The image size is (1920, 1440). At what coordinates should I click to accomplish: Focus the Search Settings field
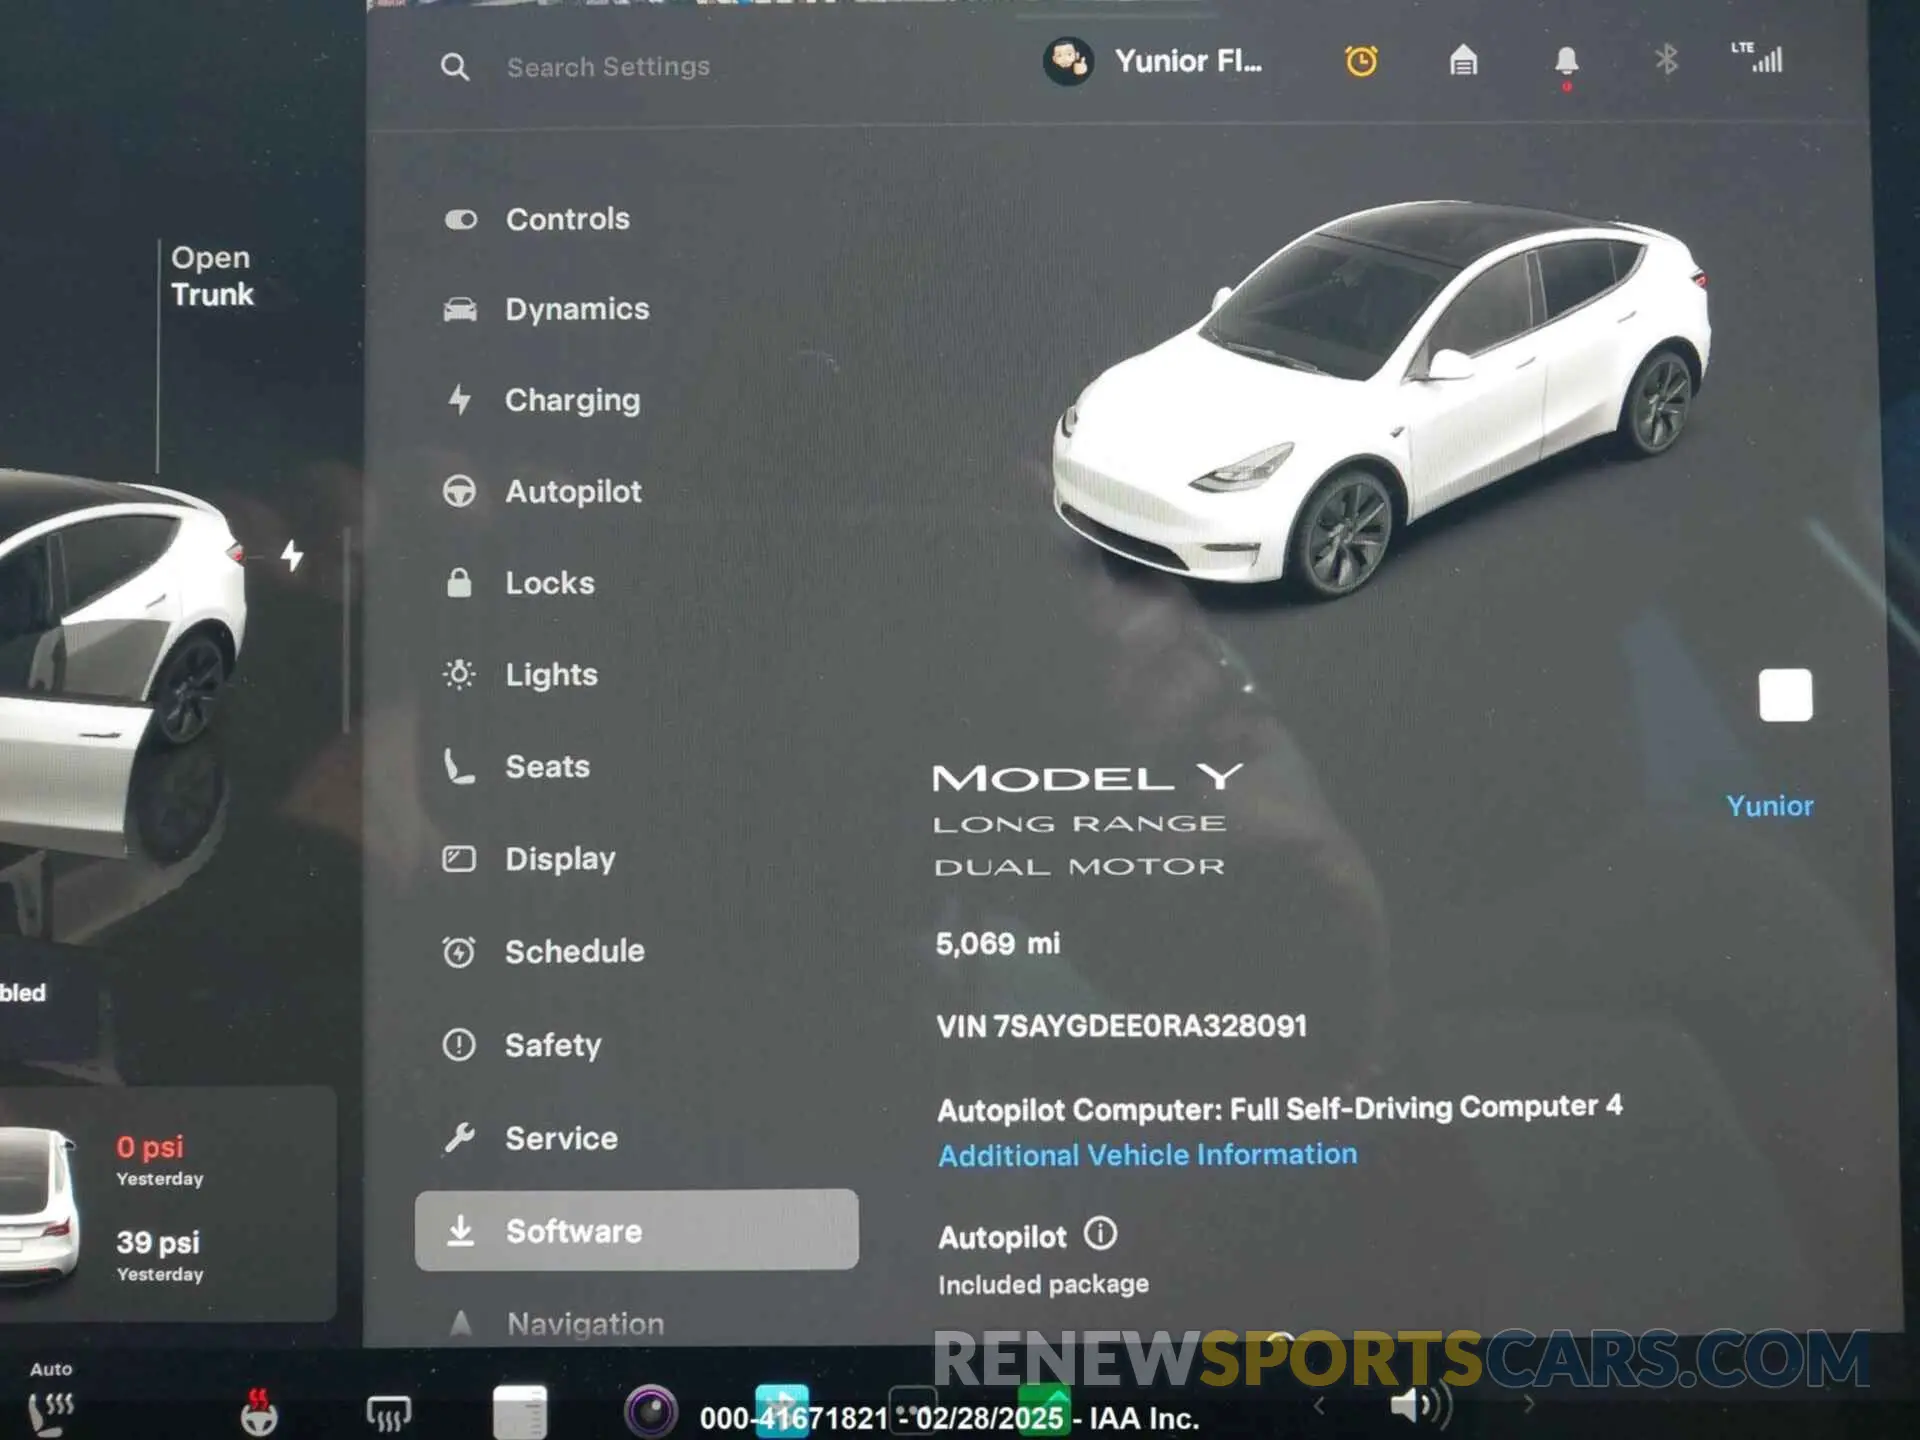608,67
